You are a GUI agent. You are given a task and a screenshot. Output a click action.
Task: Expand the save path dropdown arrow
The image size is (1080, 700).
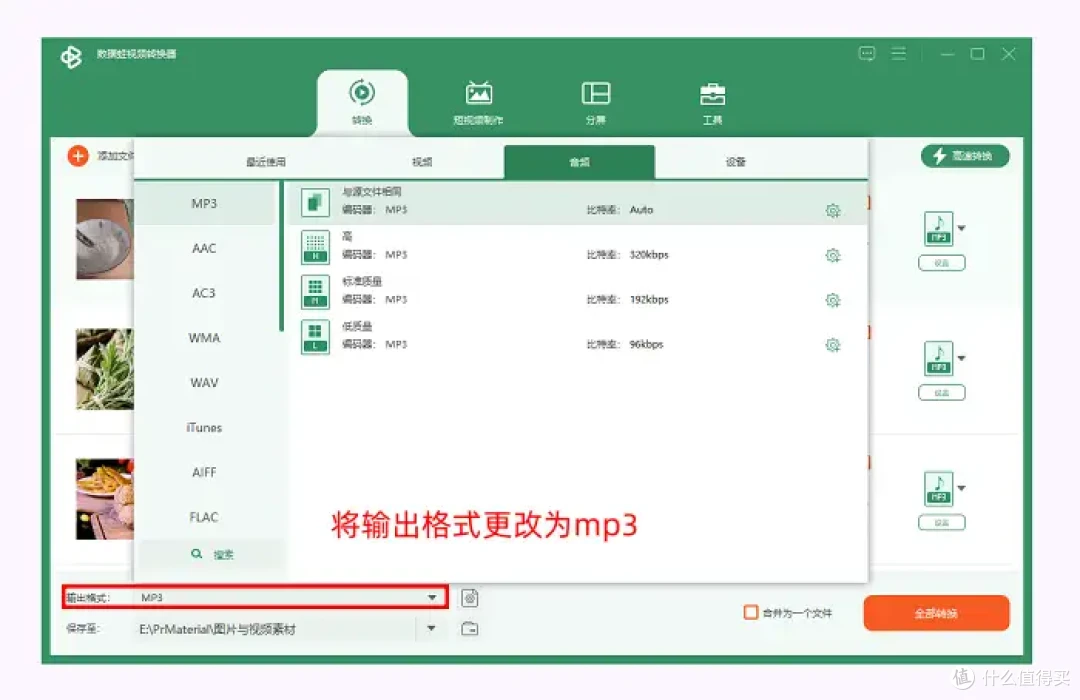click(x=431, y=628)
